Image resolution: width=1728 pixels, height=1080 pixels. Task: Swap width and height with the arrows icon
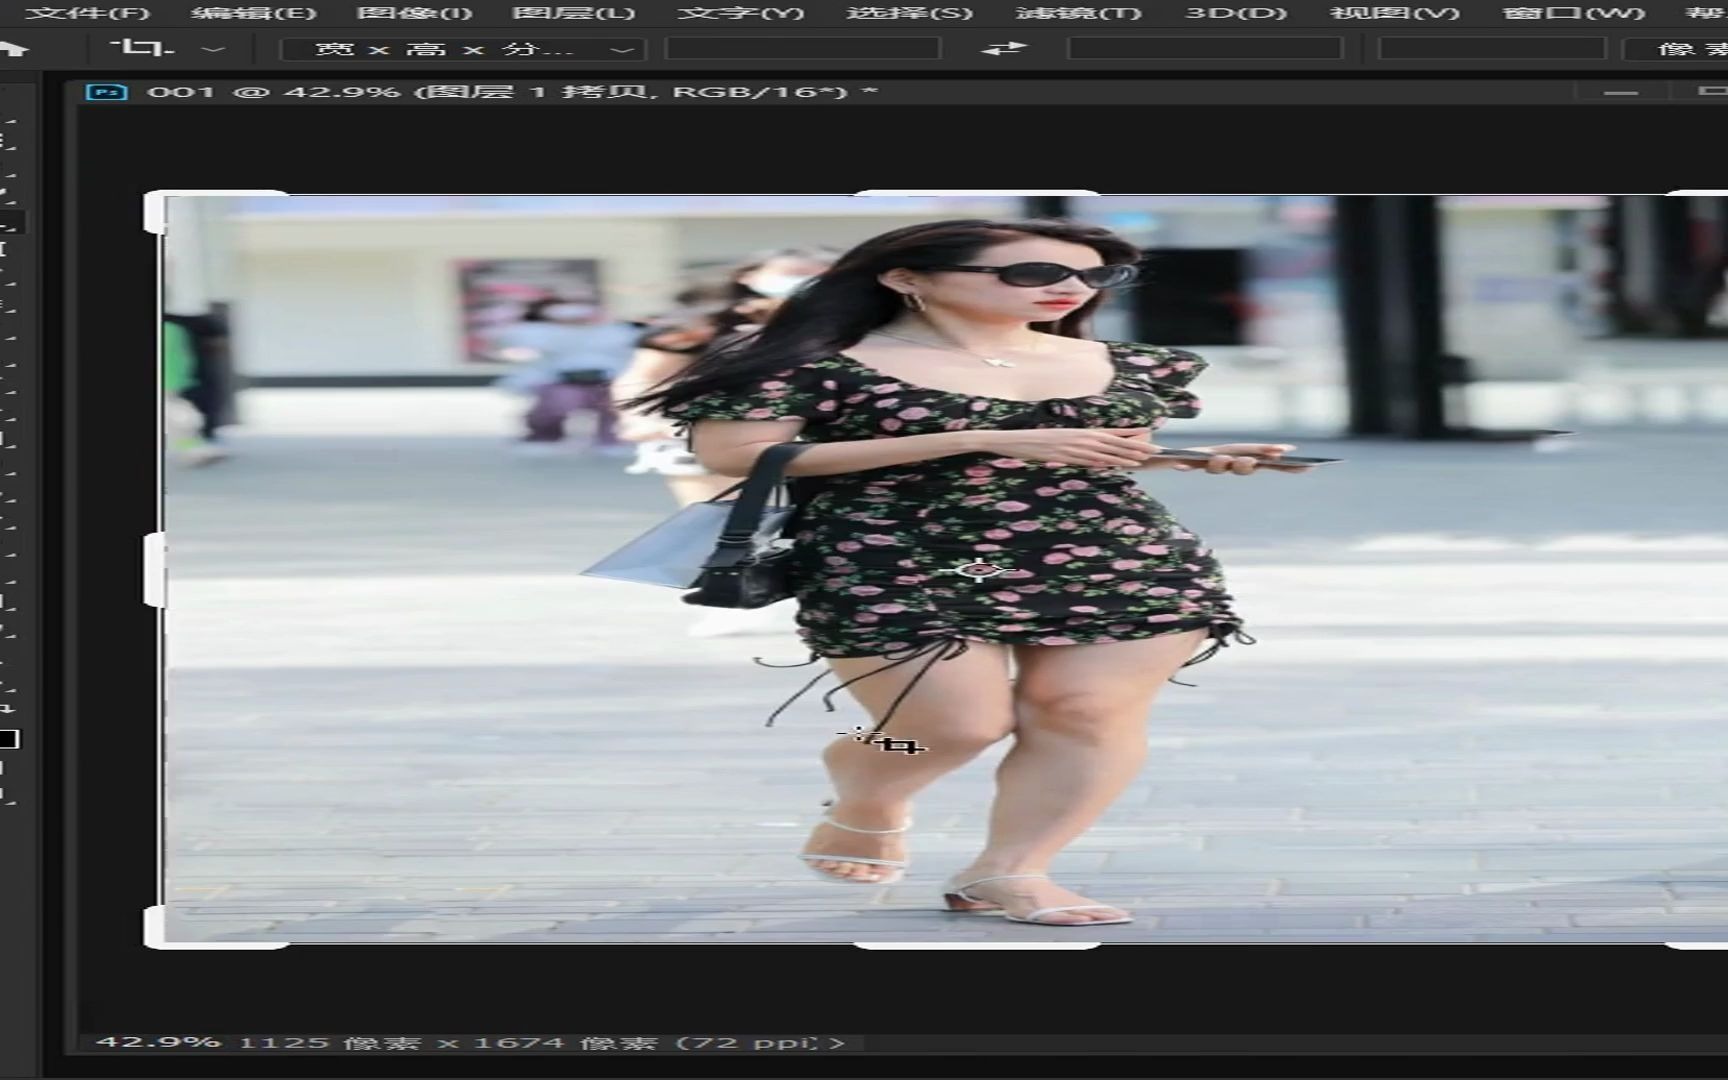point(1004,48)
